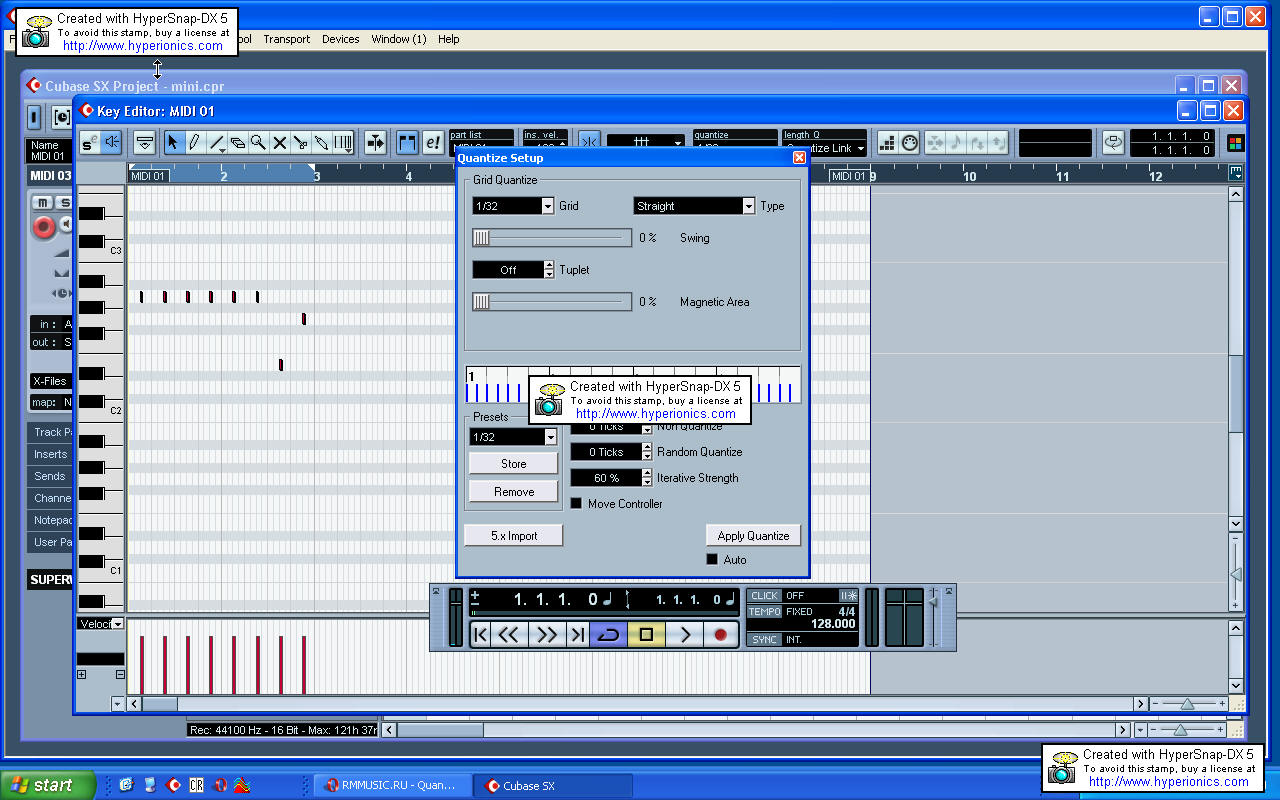This screenshot has width=1280, height=800.
Task: Select the Mute X tool
Action: tap(280, 143)
